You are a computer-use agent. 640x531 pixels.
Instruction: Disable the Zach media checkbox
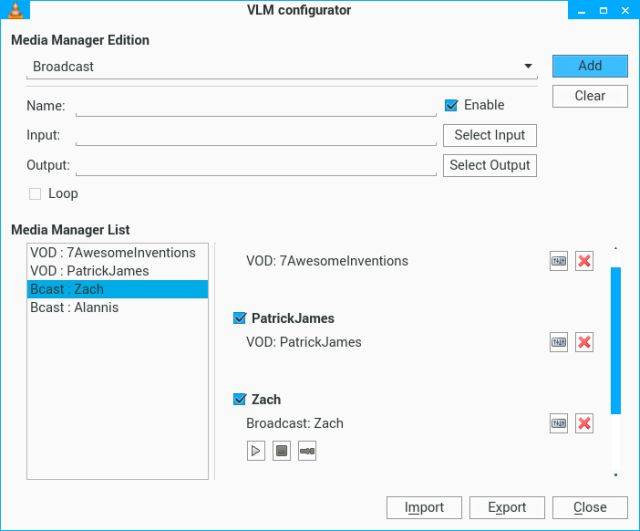click(239, 399)
